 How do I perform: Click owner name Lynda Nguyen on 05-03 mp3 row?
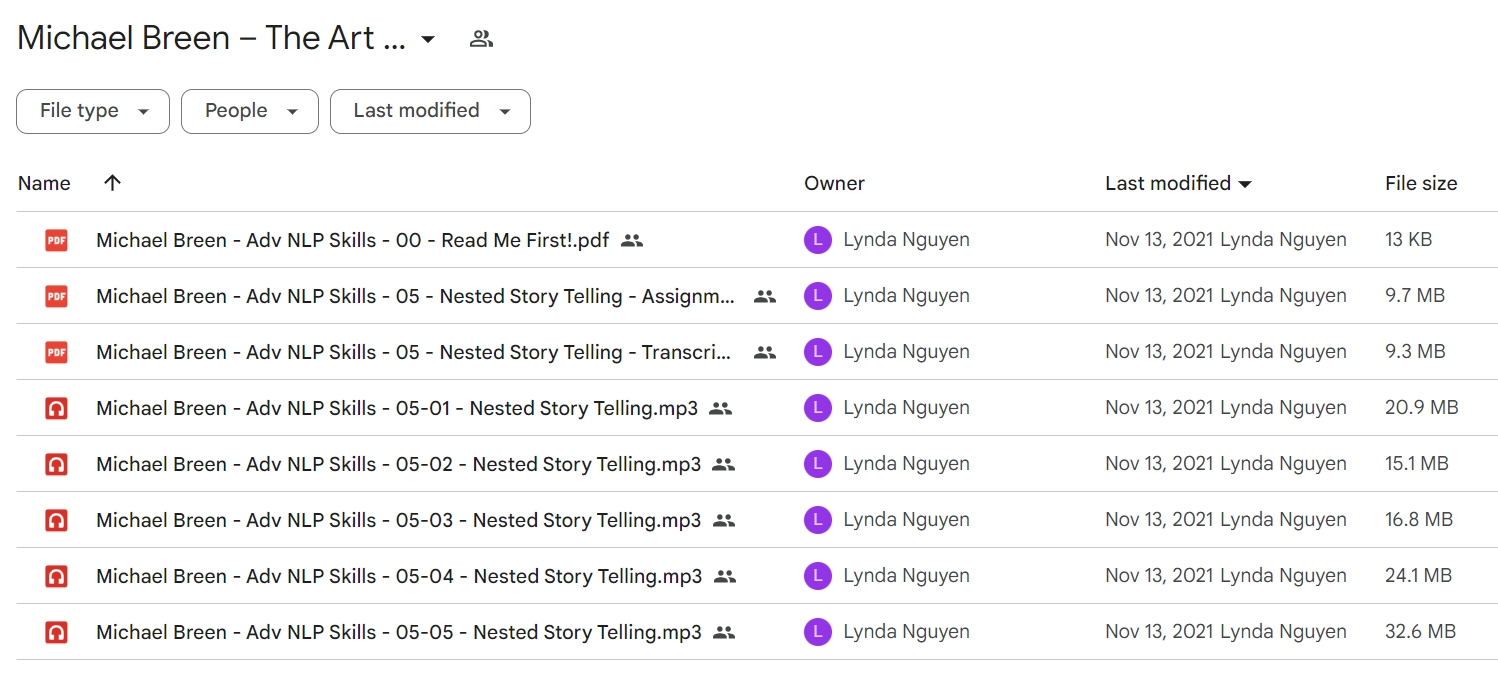[906, 520]
